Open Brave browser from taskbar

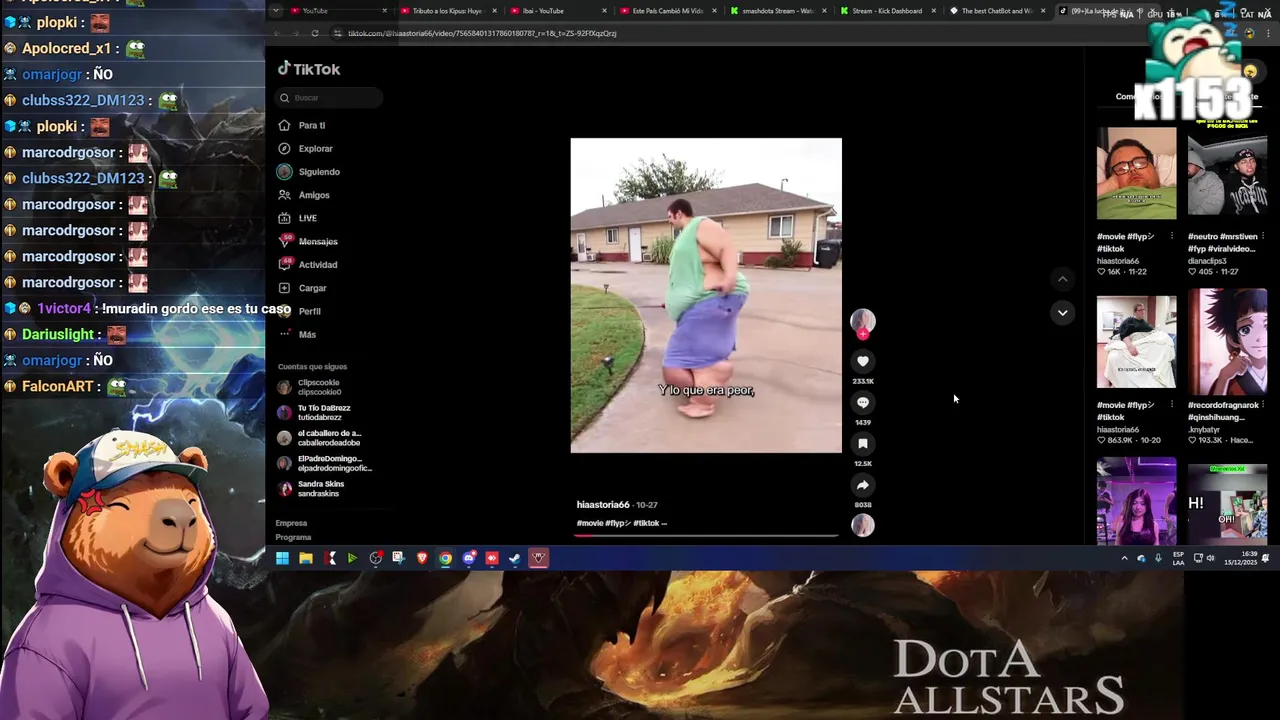pyautogui.click(x=422, y=558)
